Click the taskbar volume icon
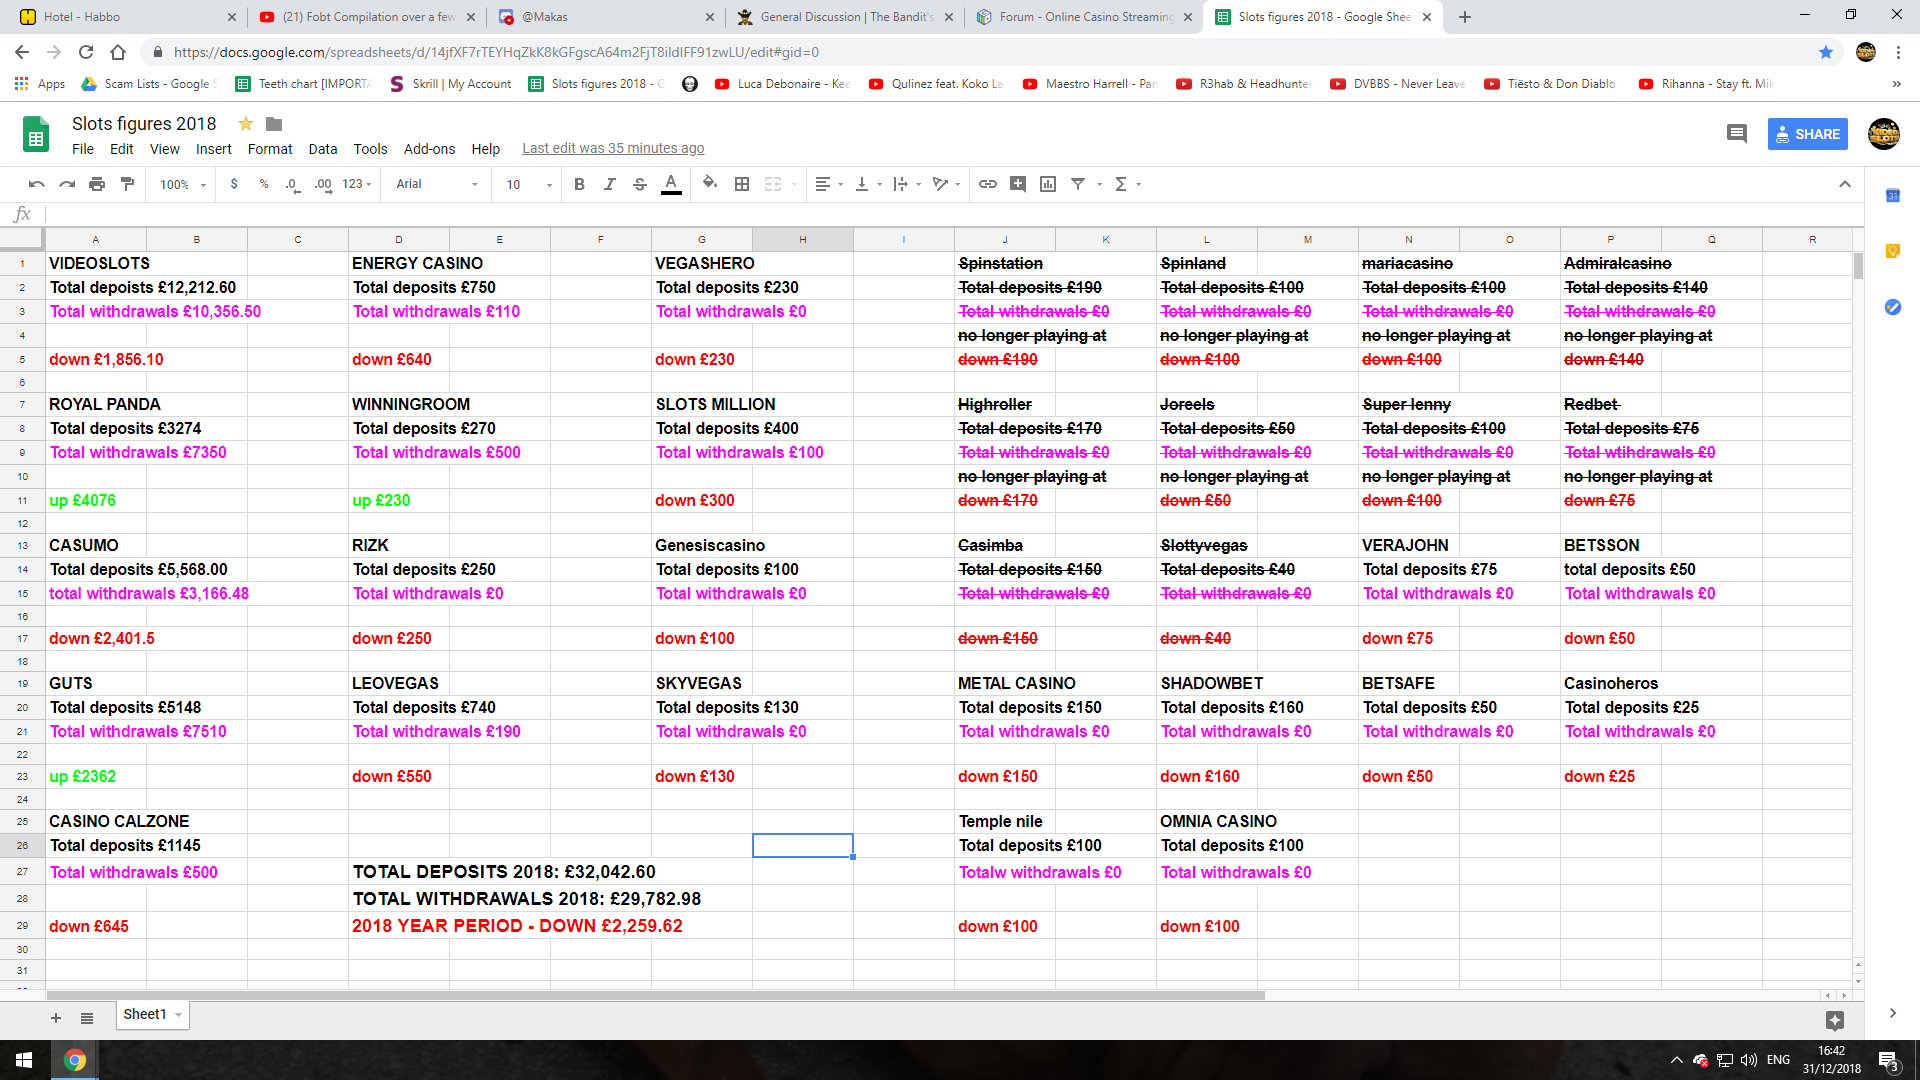Viewport: 1920px width, 1080px height. point(1749,1060)
